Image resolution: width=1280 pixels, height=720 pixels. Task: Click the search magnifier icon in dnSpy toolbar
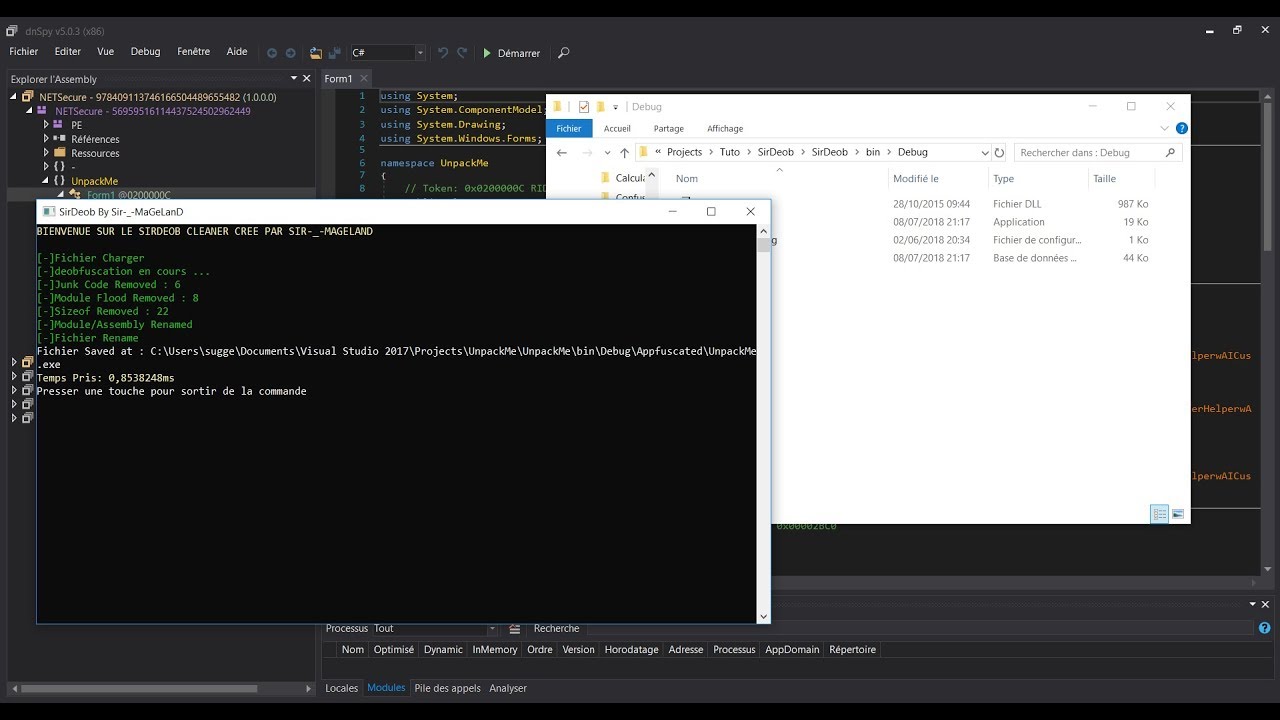tap(564, 53)
